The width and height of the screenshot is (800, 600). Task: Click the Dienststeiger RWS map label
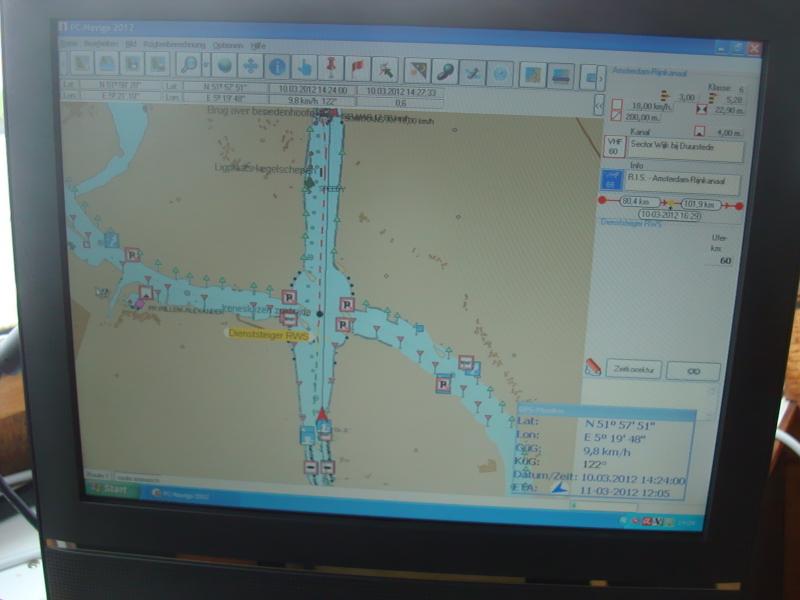point(269,336)
